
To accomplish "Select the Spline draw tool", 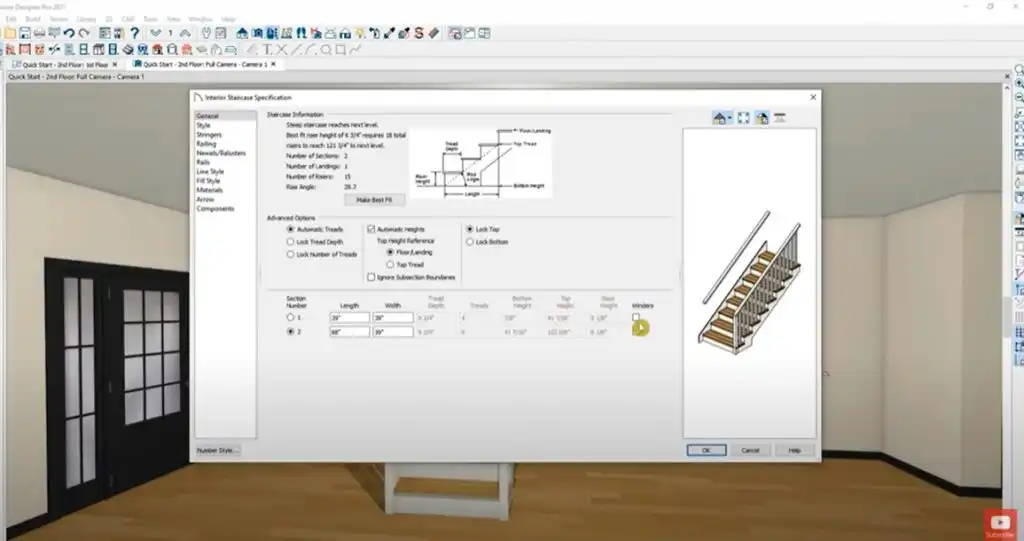I will click(355, 50).
